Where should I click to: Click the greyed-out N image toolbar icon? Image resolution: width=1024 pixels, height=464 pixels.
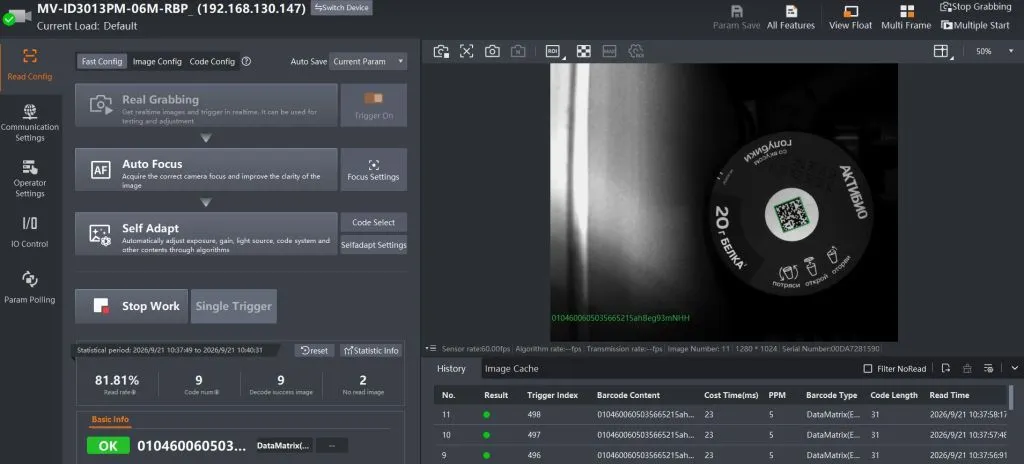[518, 52]
